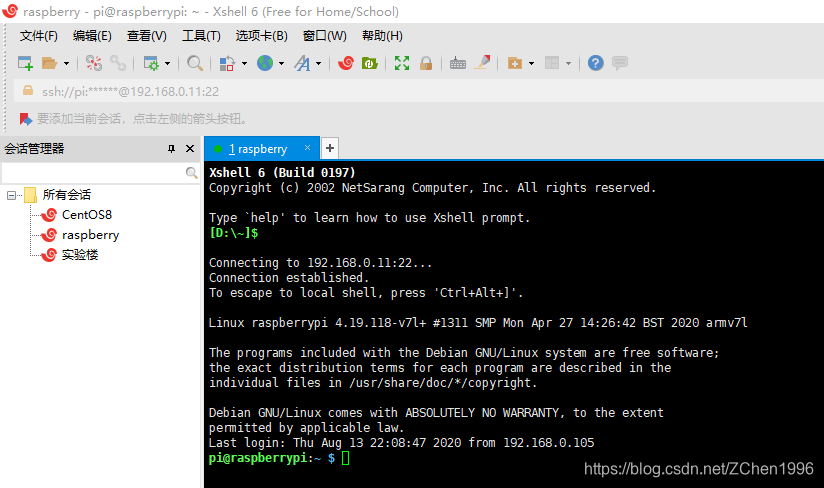Click the red Xshell swirl toolbar icon
This screenshot has width=824, height=488.
346,63
